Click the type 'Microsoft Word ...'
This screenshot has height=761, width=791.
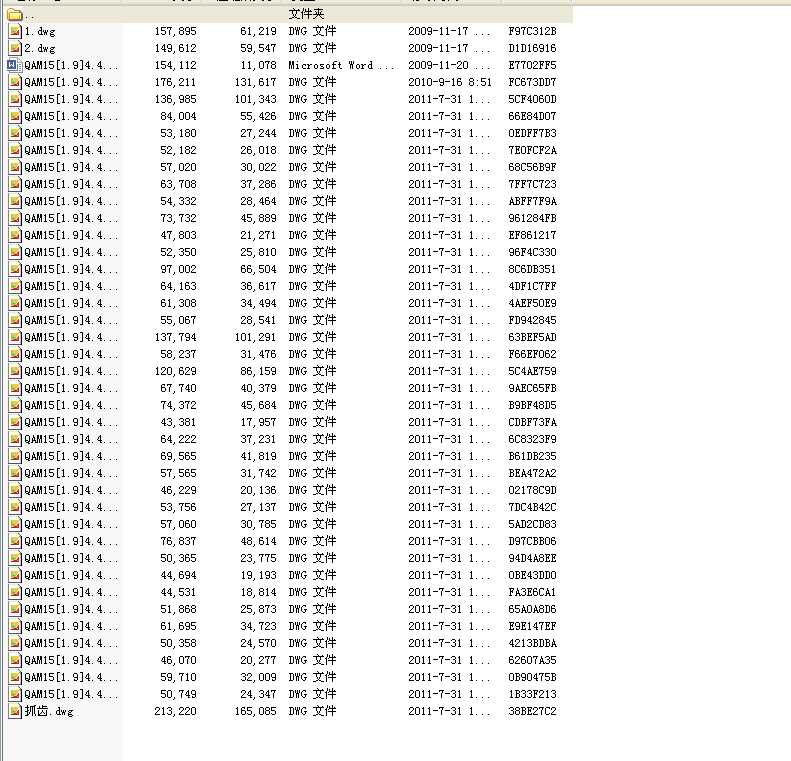tap(341, 66)
